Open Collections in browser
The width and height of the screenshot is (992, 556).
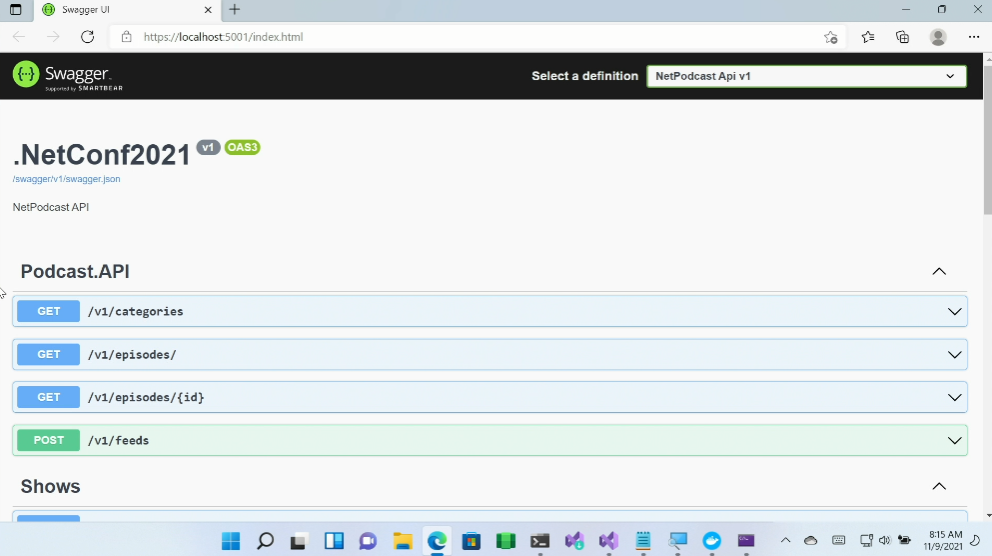(x=903, y=37)
